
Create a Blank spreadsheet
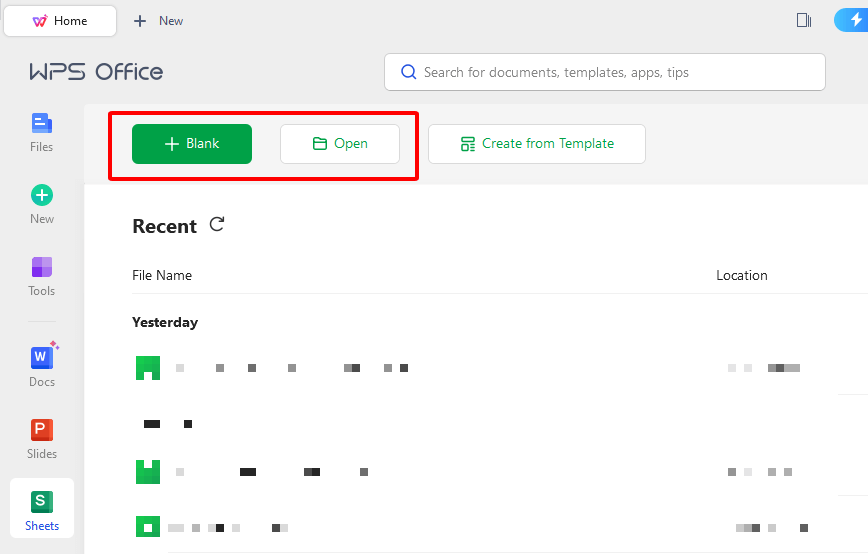click(192, 144)
